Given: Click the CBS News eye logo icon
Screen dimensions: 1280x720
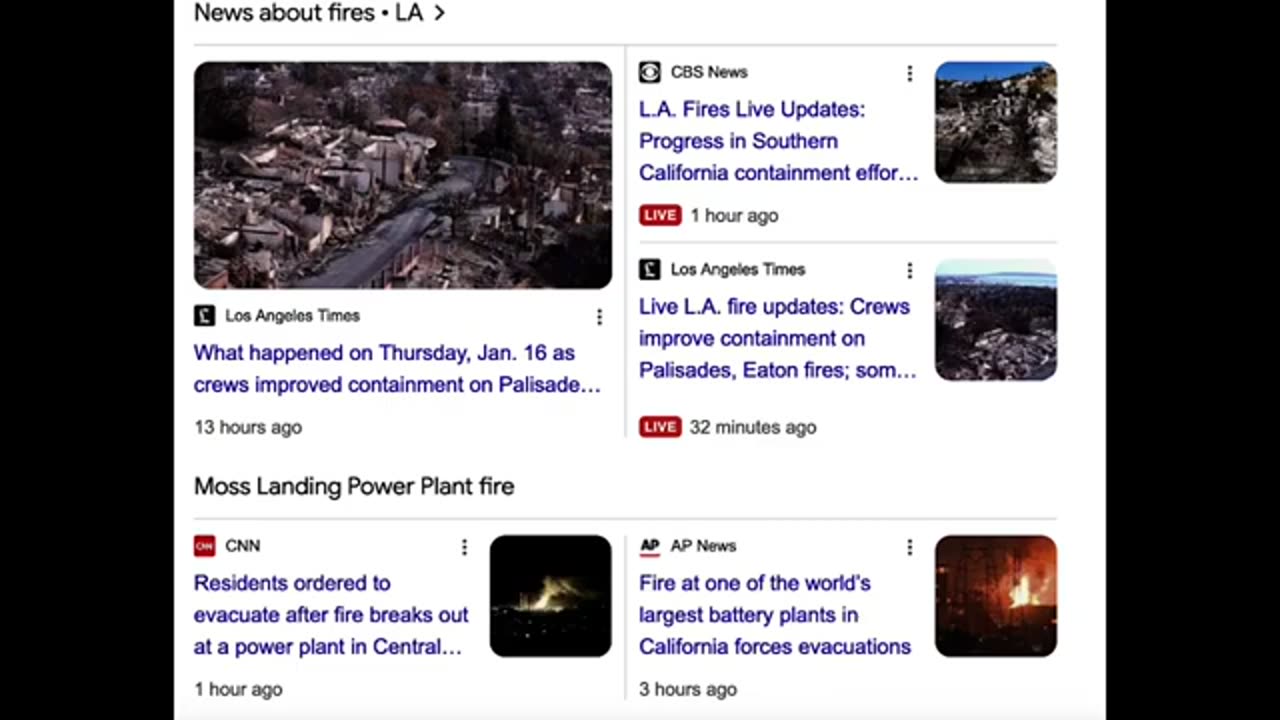Looking at the screenshot, I should (x=650, y=72).
